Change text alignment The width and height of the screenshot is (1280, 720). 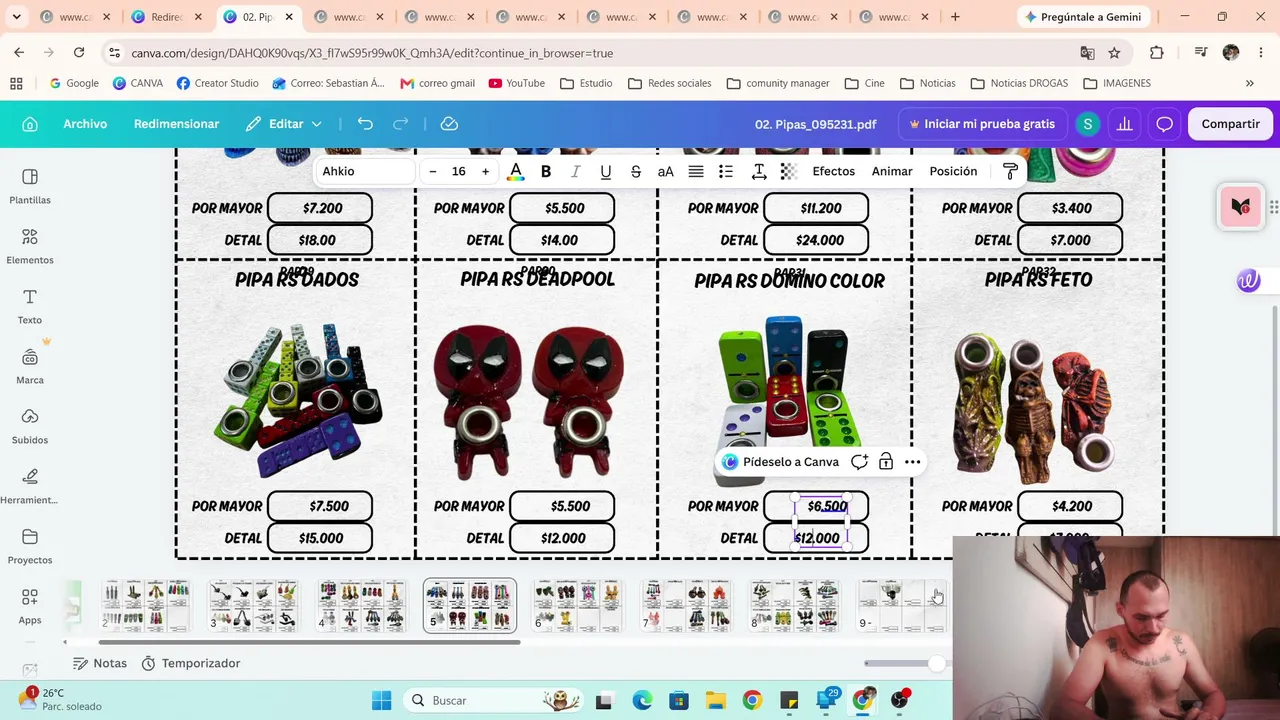click(696, 172)
